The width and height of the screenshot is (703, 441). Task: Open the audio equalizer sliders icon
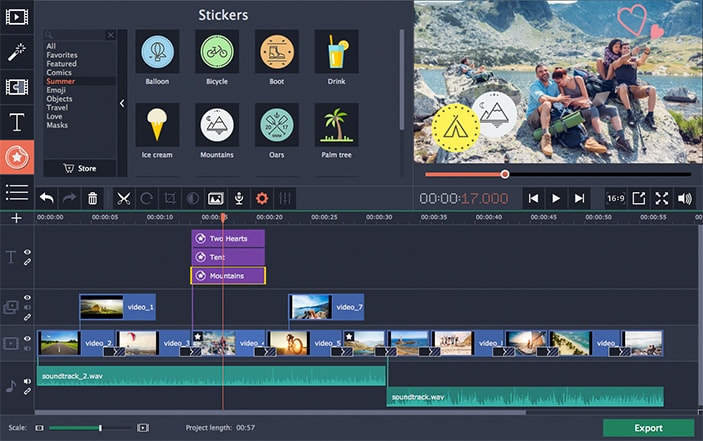coord(285,198)
